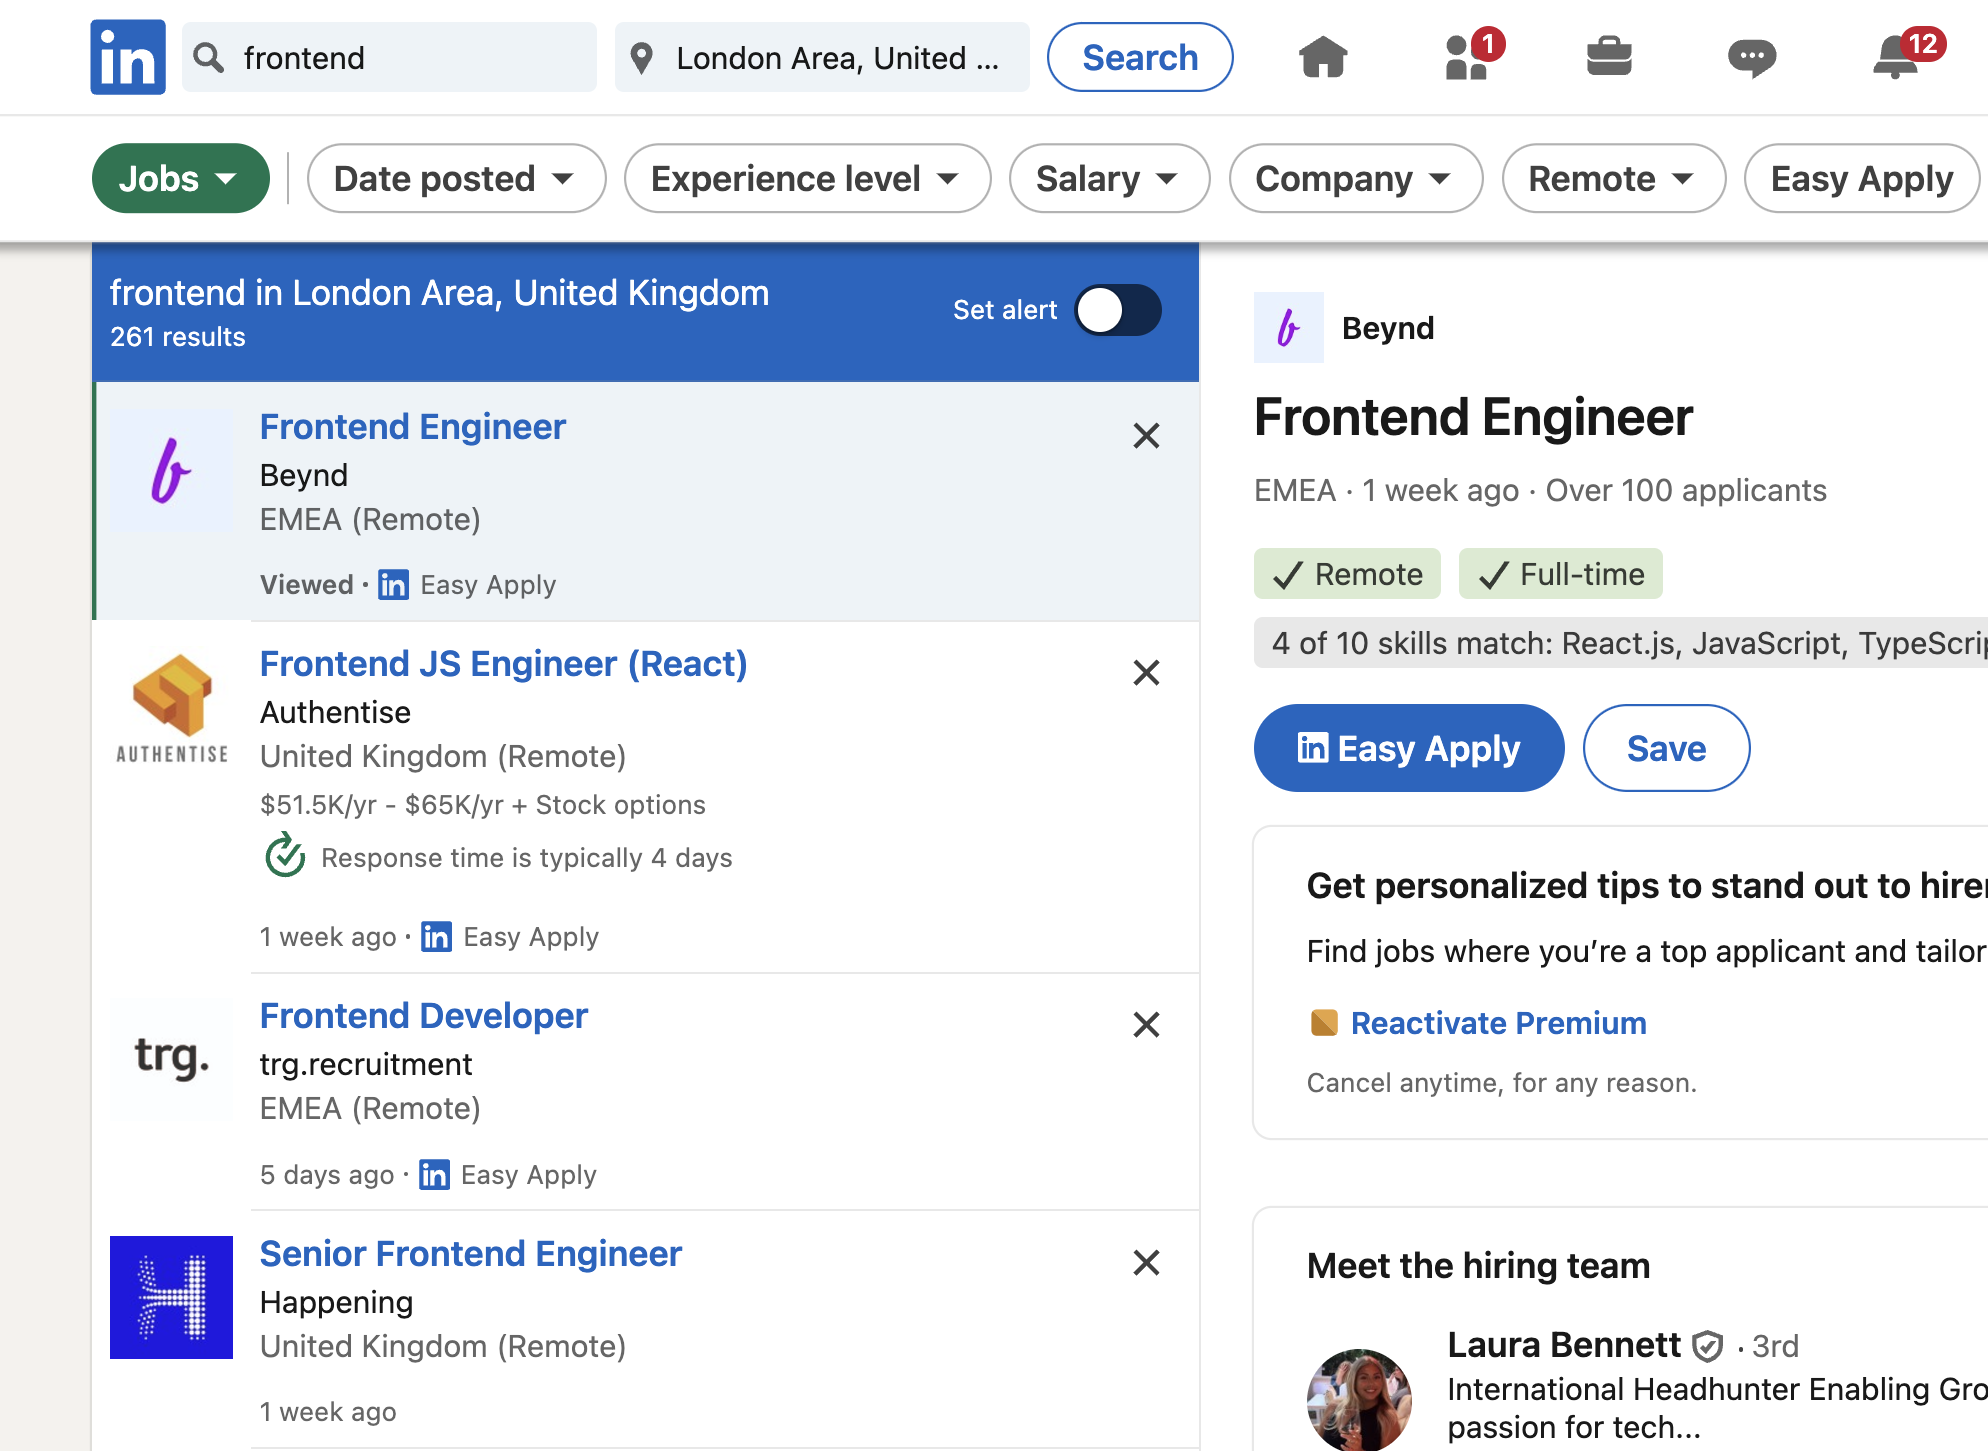Open the Experience level filter

coord(807,178)
